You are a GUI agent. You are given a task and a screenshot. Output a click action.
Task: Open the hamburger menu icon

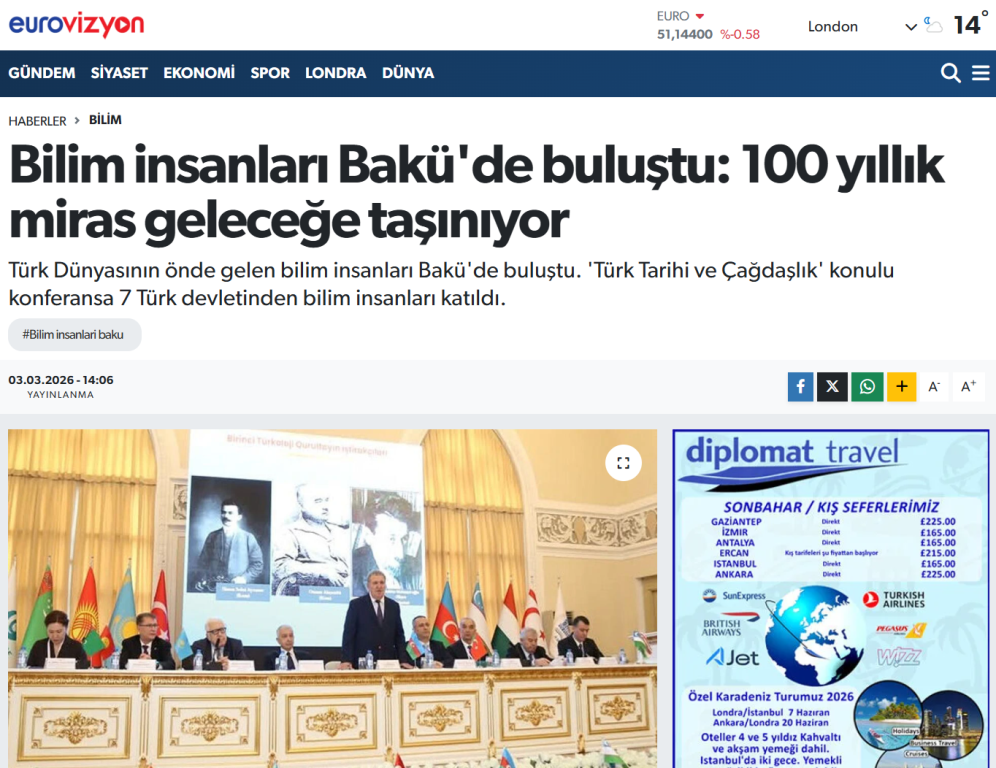[x=981, y=73]
